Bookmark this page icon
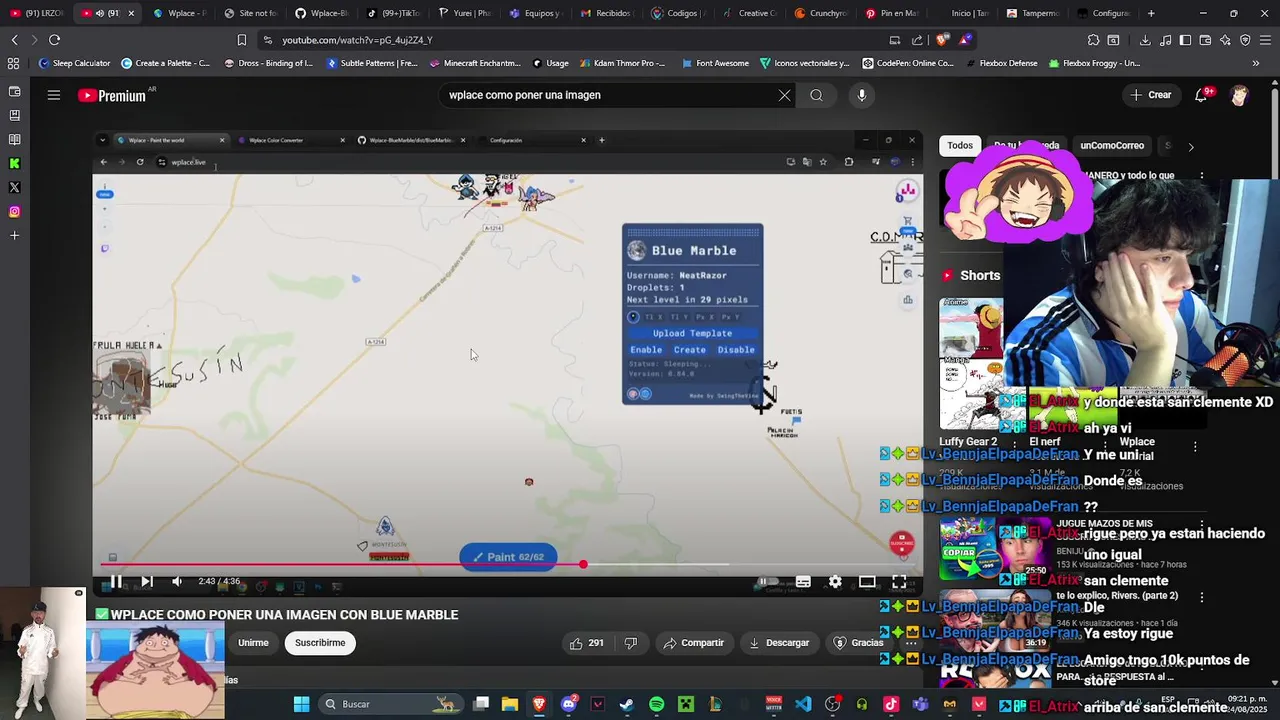 tap(241, 40)
